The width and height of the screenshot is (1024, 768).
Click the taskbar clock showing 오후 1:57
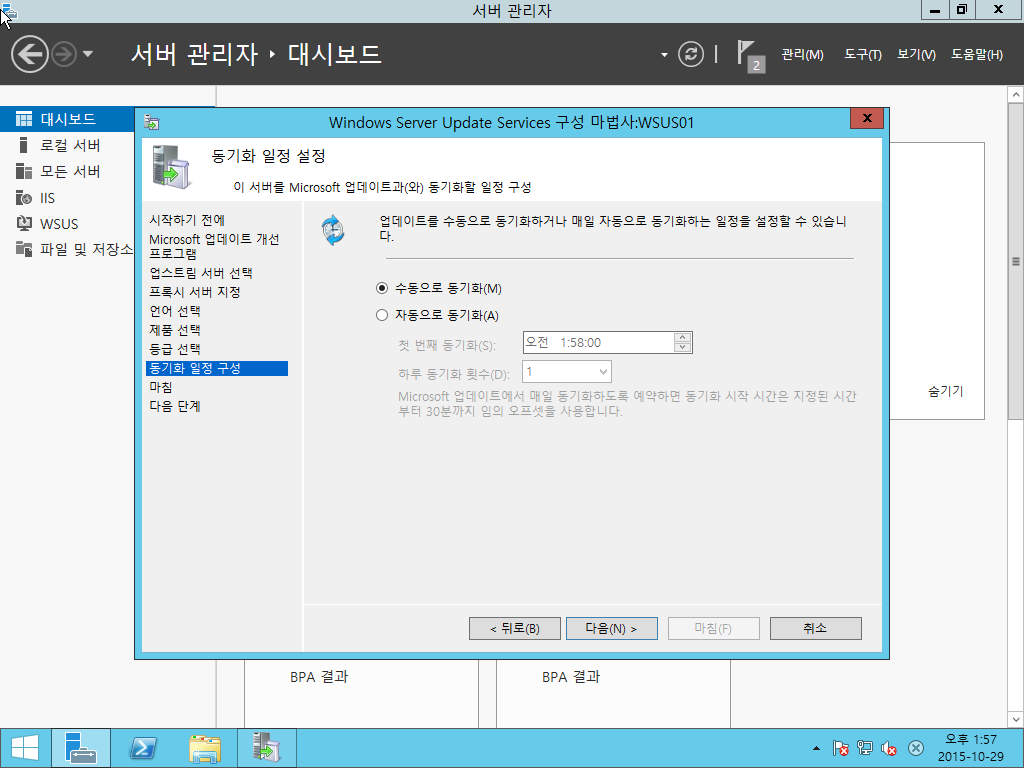click(970, 748)
